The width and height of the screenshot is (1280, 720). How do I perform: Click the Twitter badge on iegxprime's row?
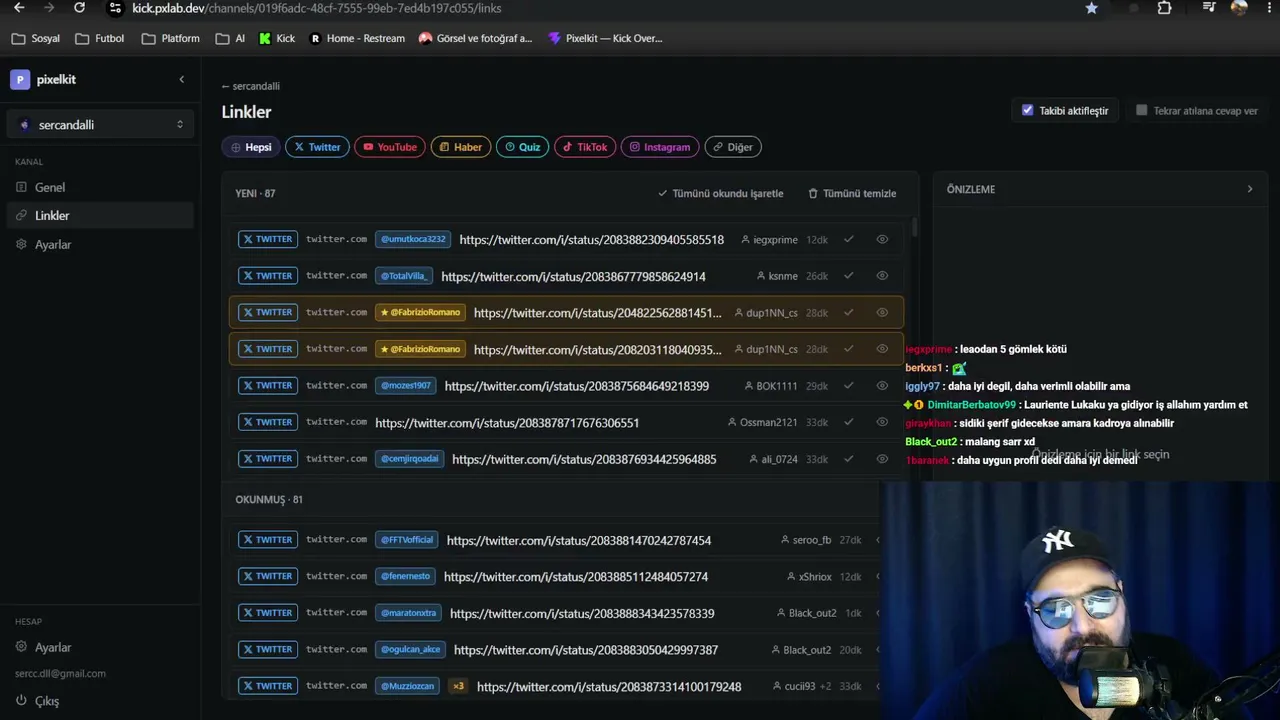(268, 239)
